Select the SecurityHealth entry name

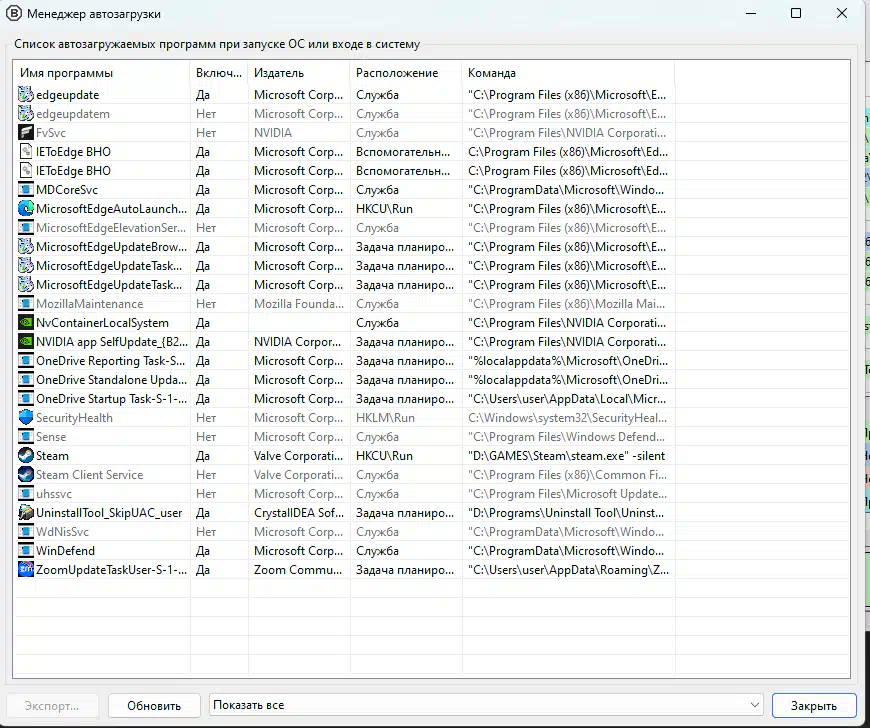tap(74, 418)
